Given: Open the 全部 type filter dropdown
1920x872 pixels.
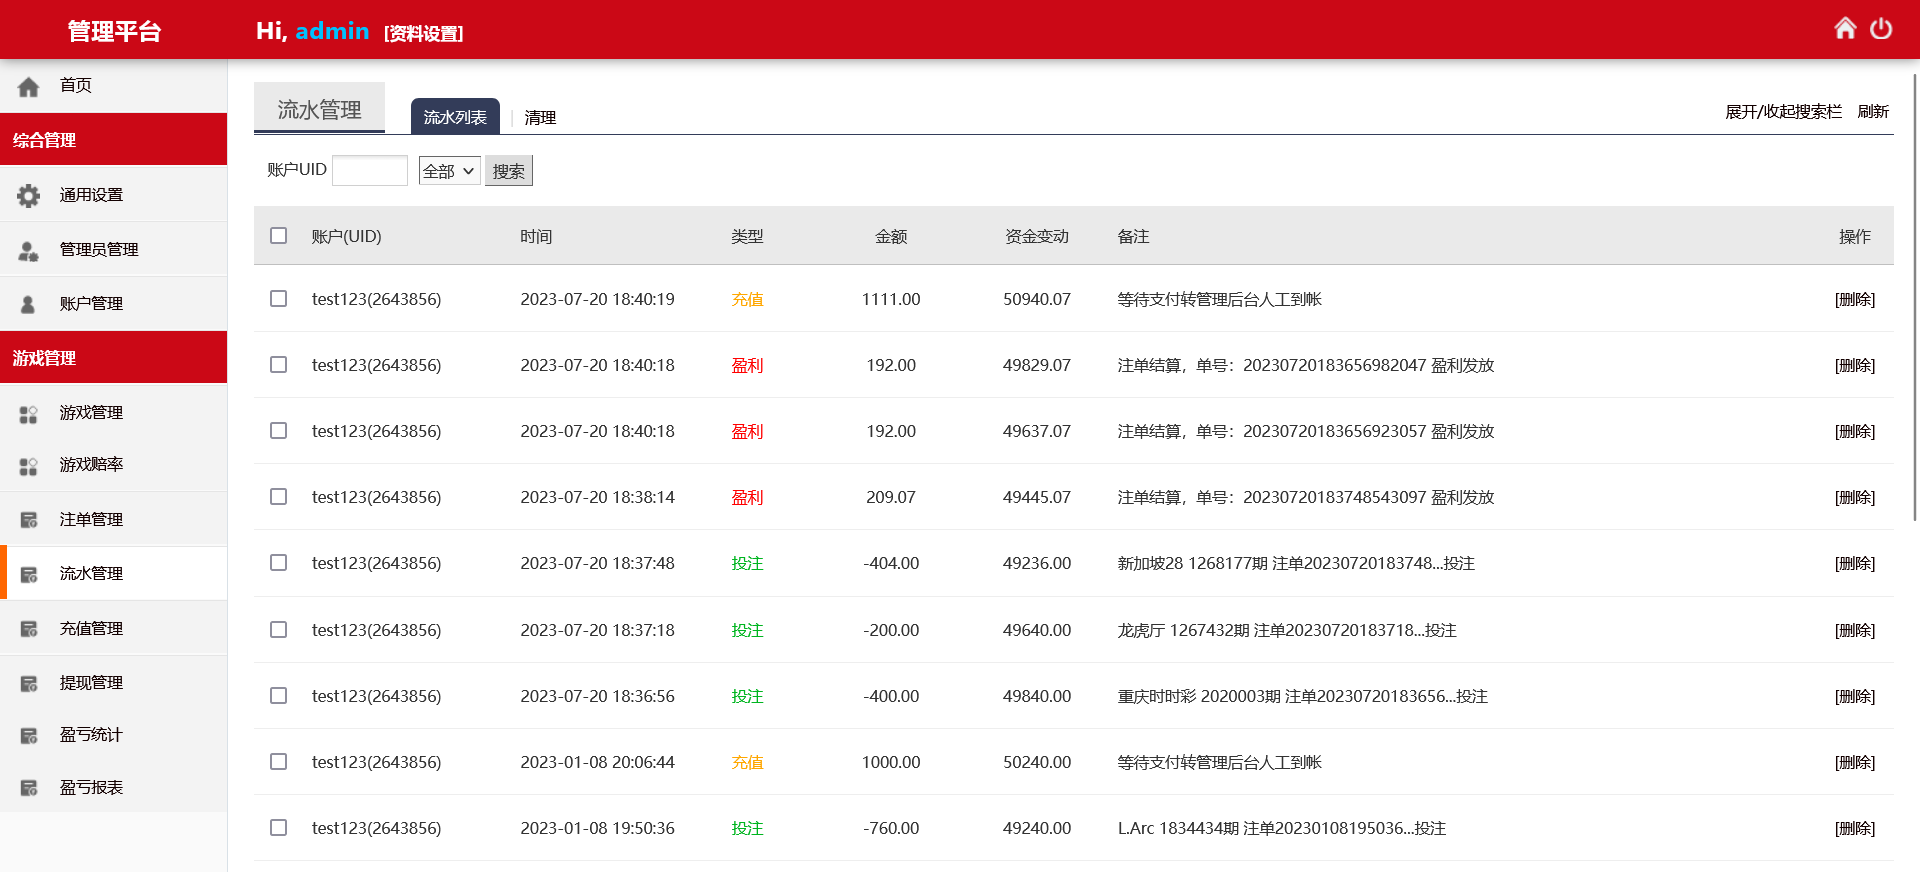Looking at the screenshot, I should (449, 171).
